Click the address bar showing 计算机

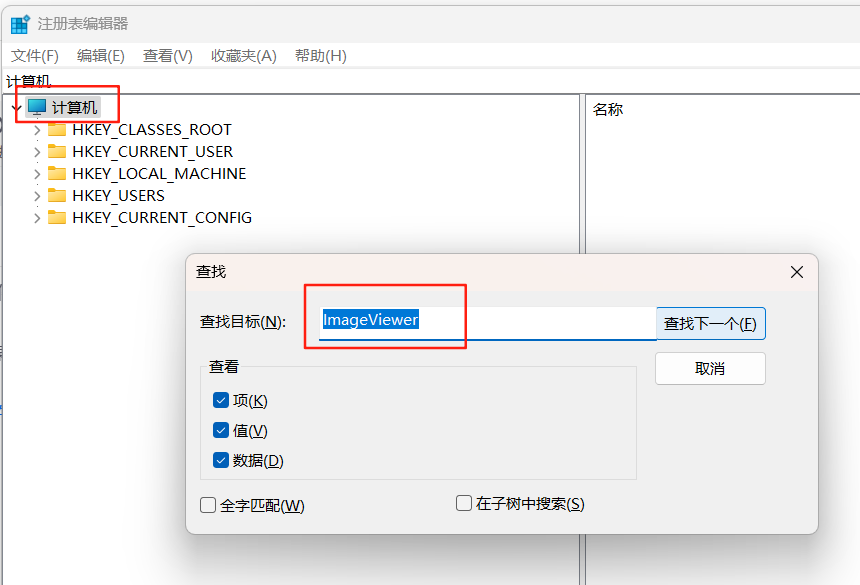coord(432,81)
